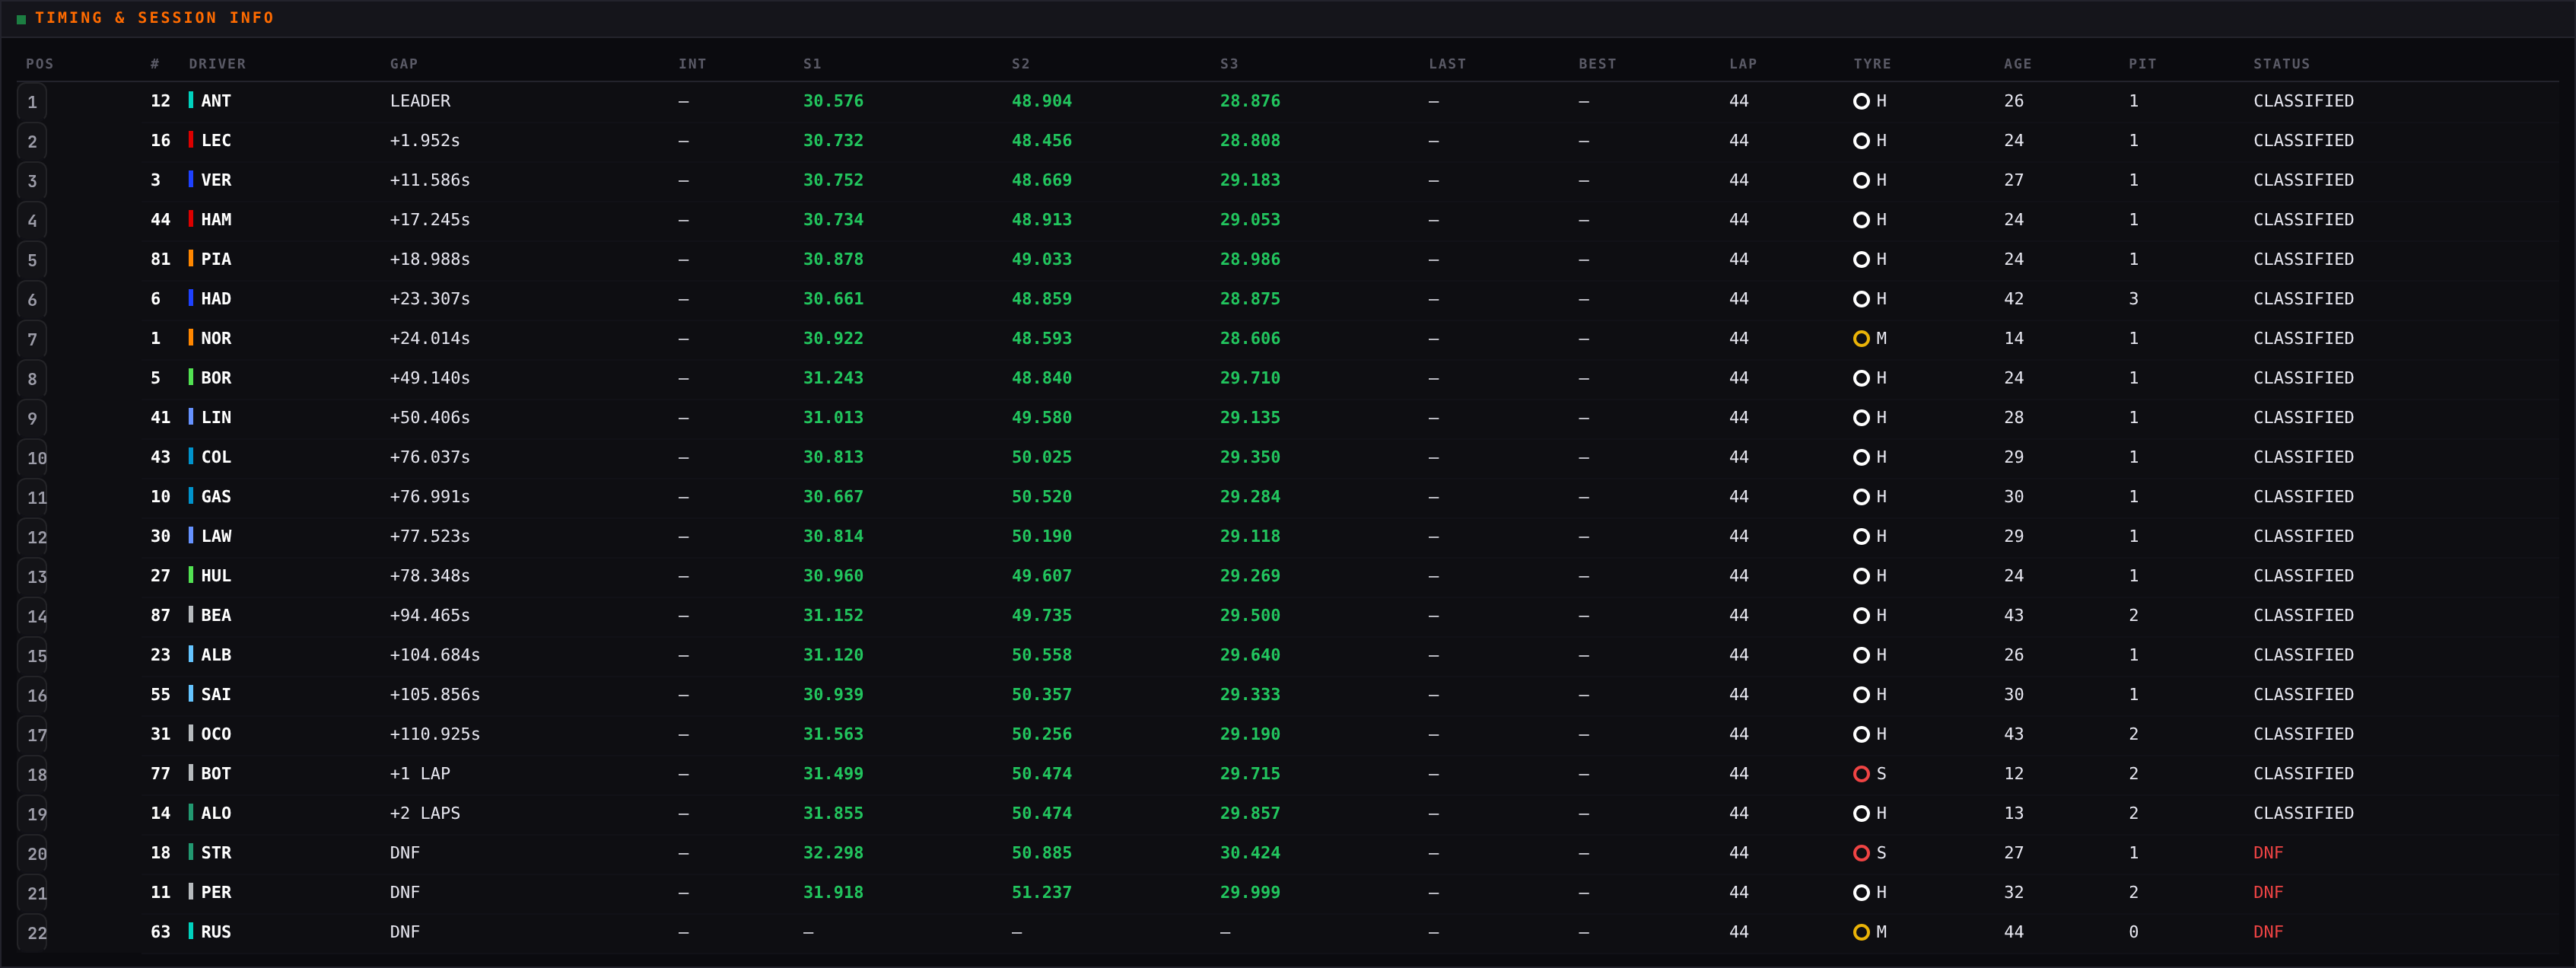Select the GAP column header
The width and height of the screenshot is (2576, 968).
point(404,64)
